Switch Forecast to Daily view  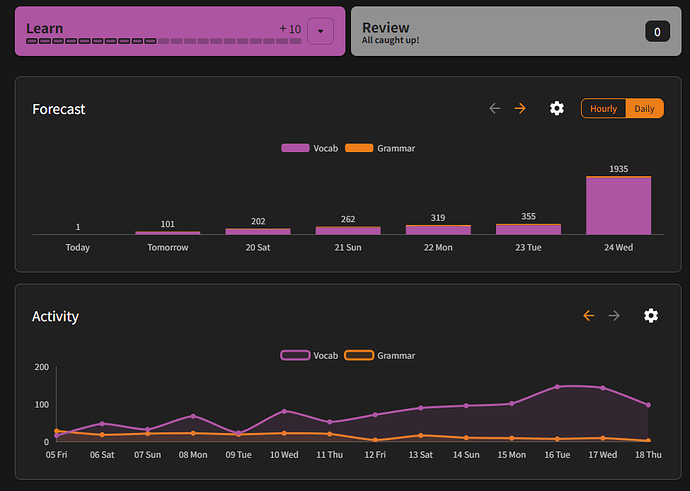tap(644, 108)
